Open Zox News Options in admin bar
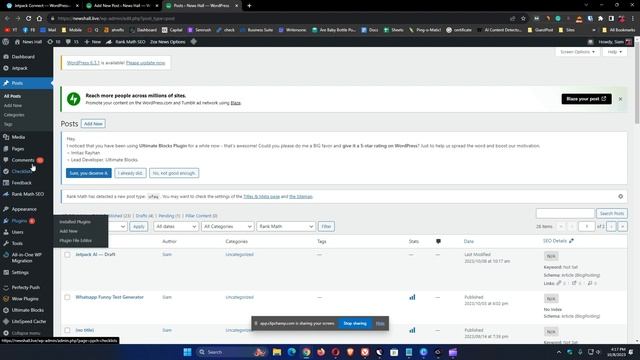This screenshot has height=360, width=640. (167, 42)
